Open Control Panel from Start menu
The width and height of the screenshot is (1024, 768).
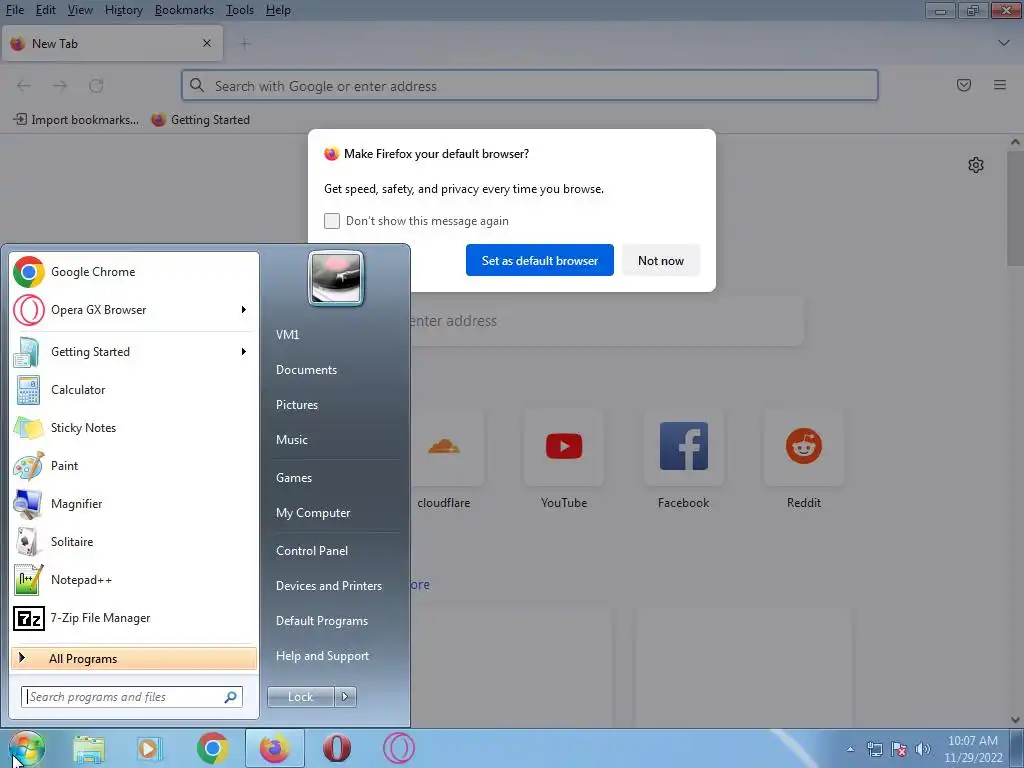click(x=312, y=551)
